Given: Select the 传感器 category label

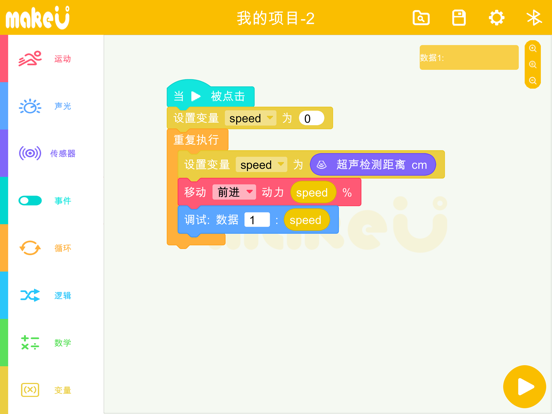Looking at the screenshot, I should pyautogui.click(x=63, y=153).
